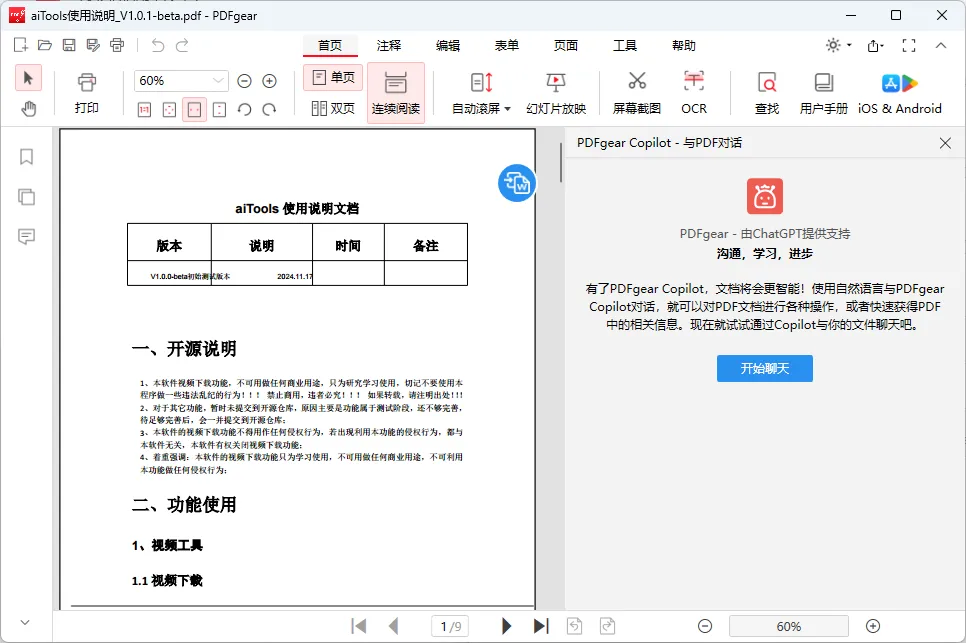Click the Convert to Word floating icon
The width and height of the screenshot is (966, 643).
pos(517,182)
